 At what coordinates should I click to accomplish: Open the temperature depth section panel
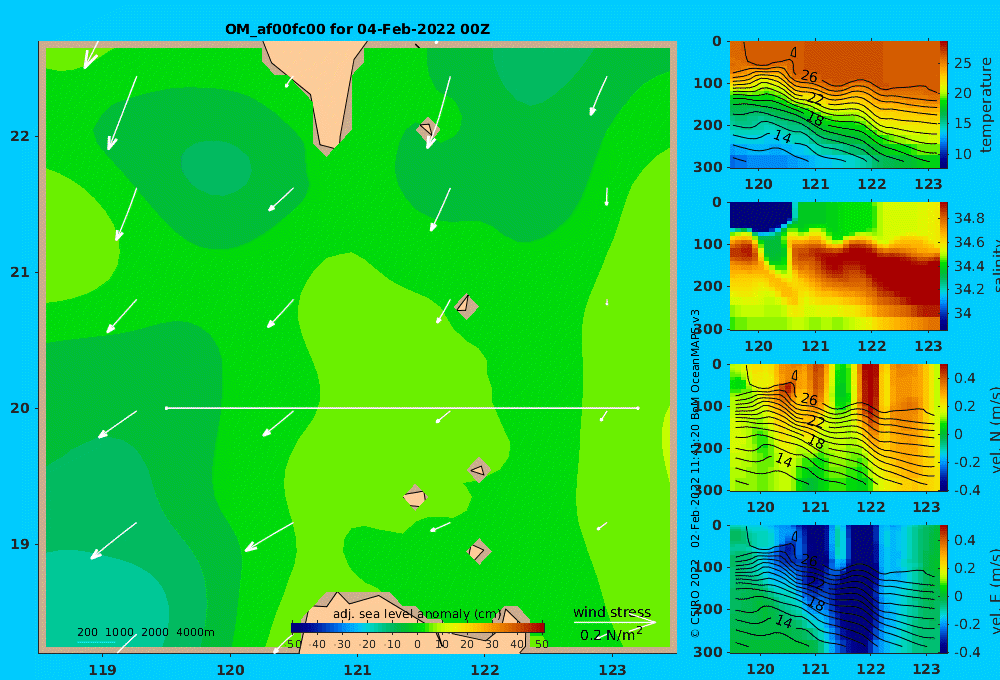point(834,105)
